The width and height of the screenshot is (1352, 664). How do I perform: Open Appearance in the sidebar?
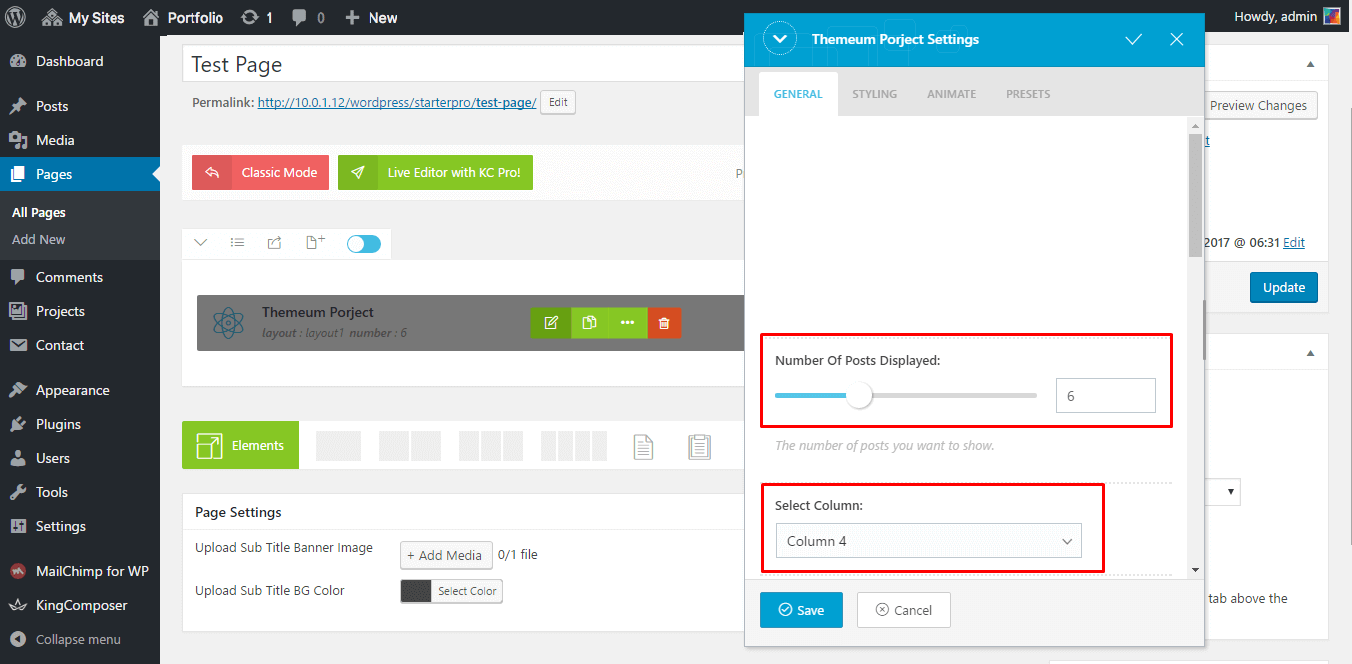80,390
